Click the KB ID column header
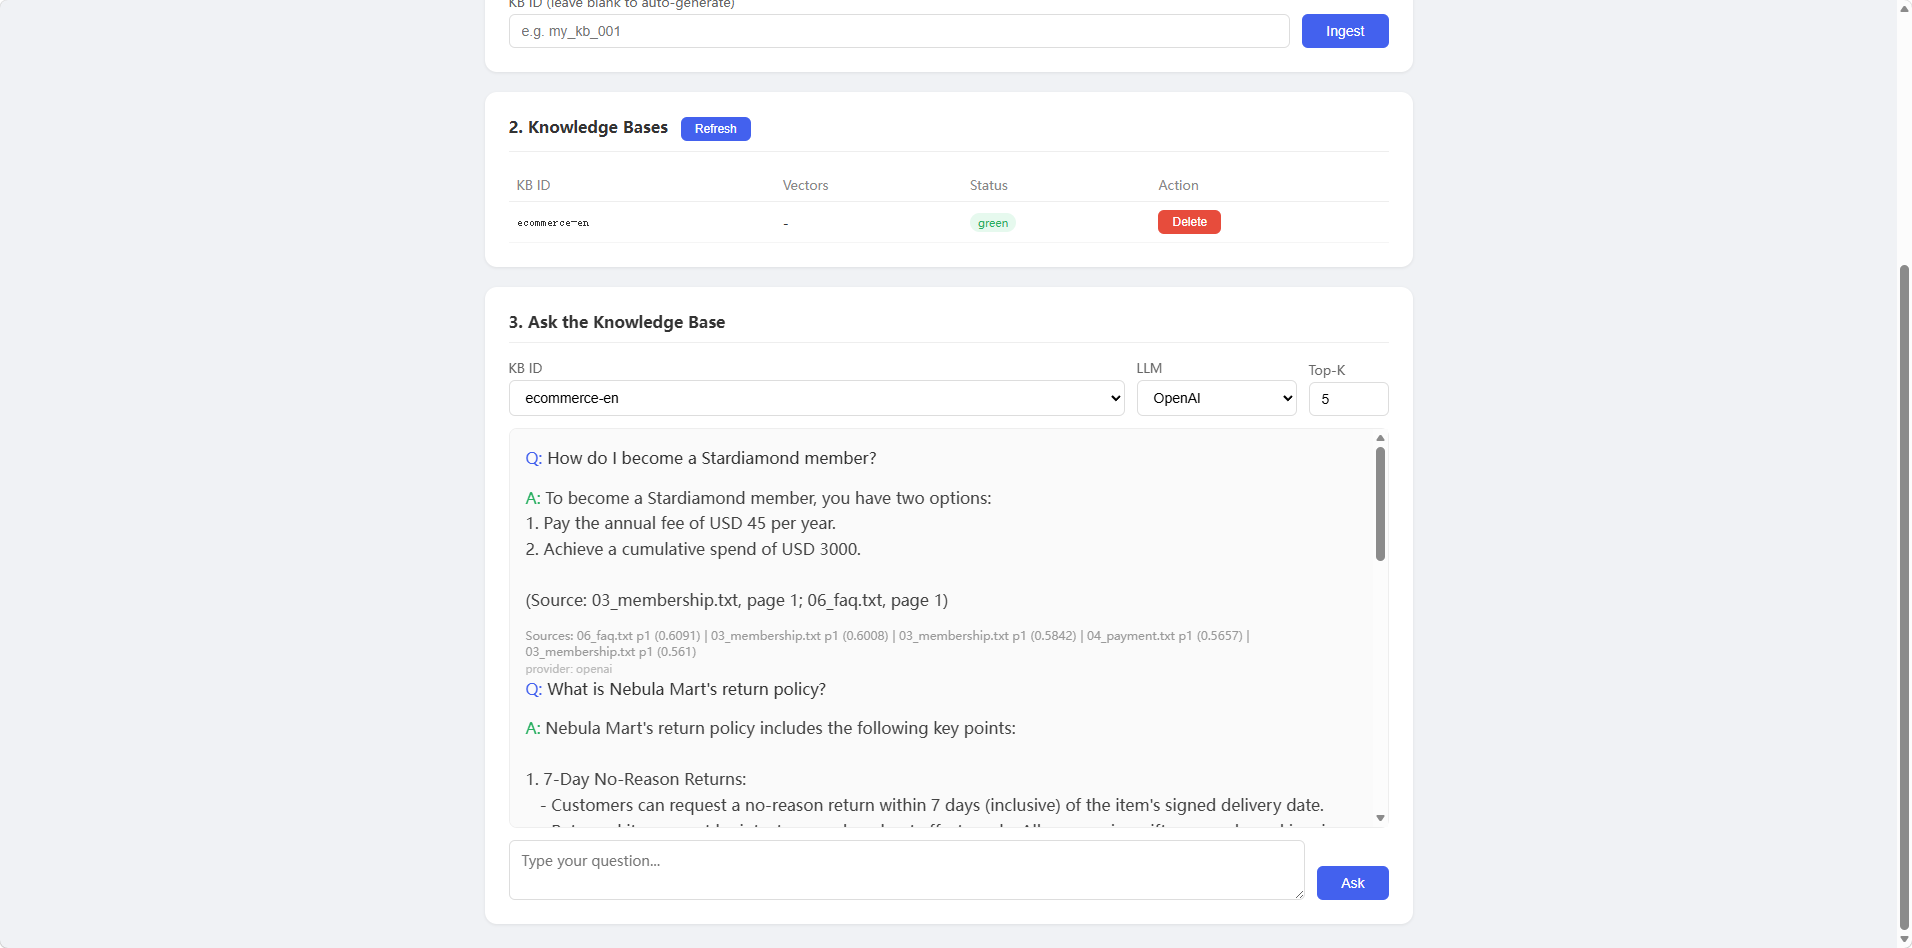 [x=532, y=185]
